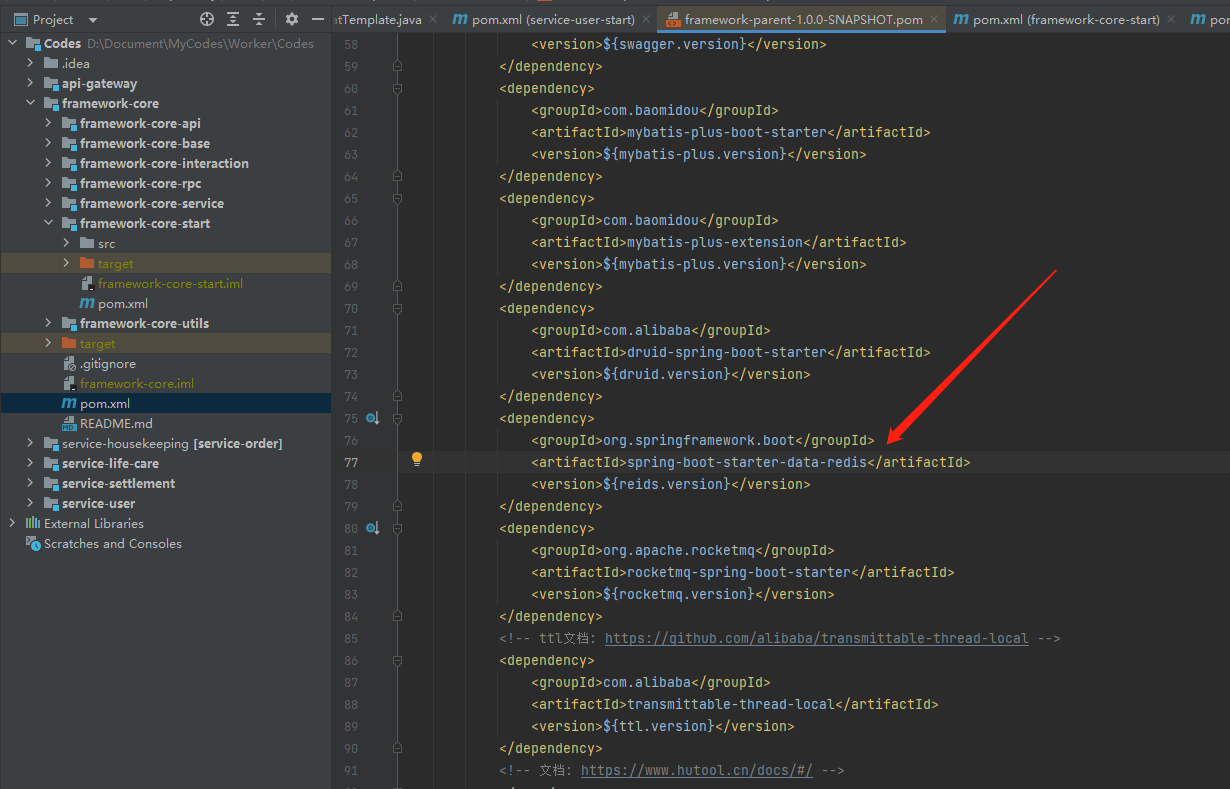Select framework-core-interaction module
The image size is (1230, 789).
pos(164,163)
